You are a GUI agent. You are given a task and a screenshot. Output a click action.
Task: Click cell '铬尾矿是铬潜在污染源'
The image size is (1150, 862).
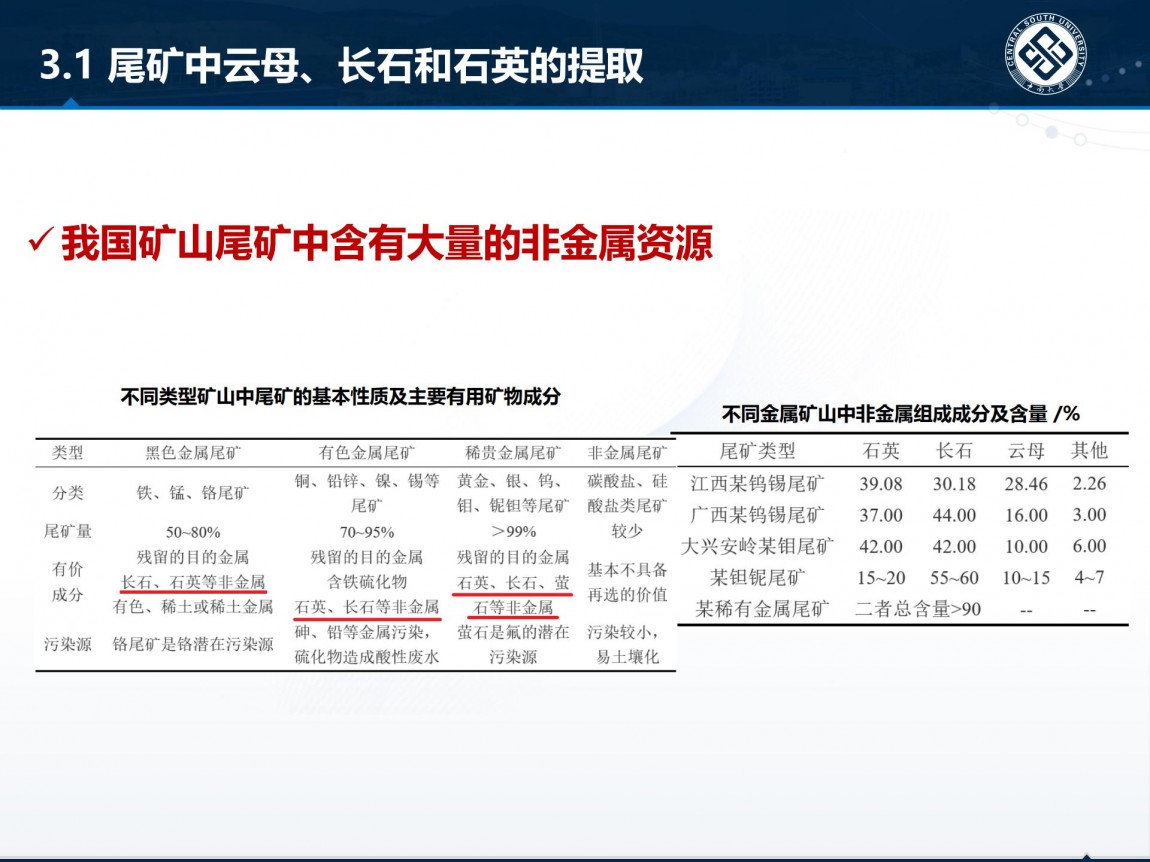coord(193,644)
